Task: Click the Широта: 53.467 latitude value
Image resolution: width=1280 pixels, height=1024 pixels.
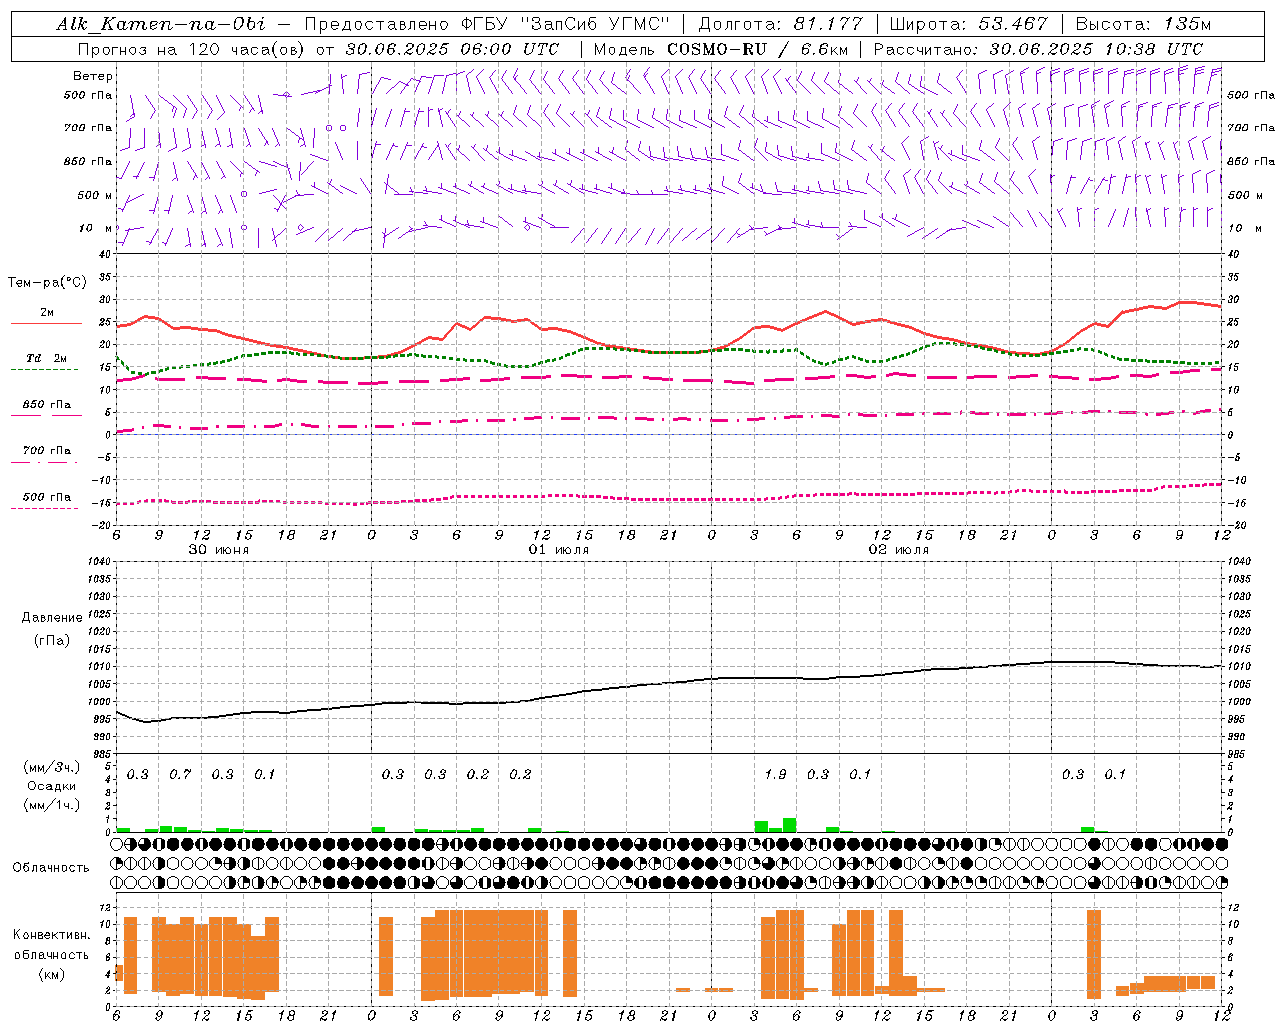Action: click(x=968, y=24)
